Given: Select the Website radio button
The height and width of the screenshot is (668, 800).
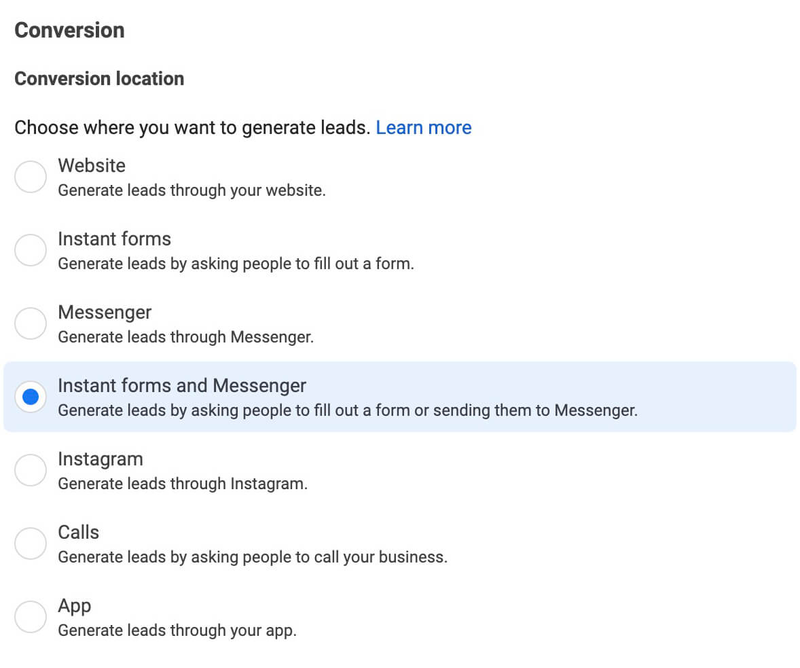Looking at the screenshot, I should click(31, 177).
